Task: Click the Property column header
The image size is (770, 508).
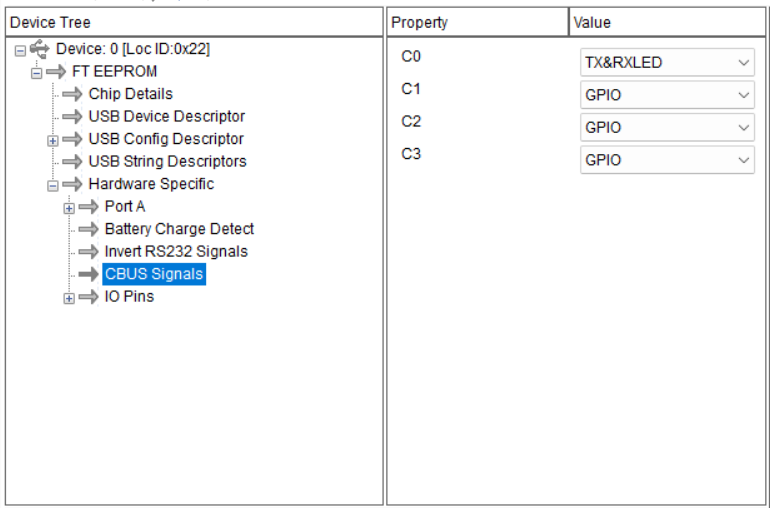Action: coord(477,22)
